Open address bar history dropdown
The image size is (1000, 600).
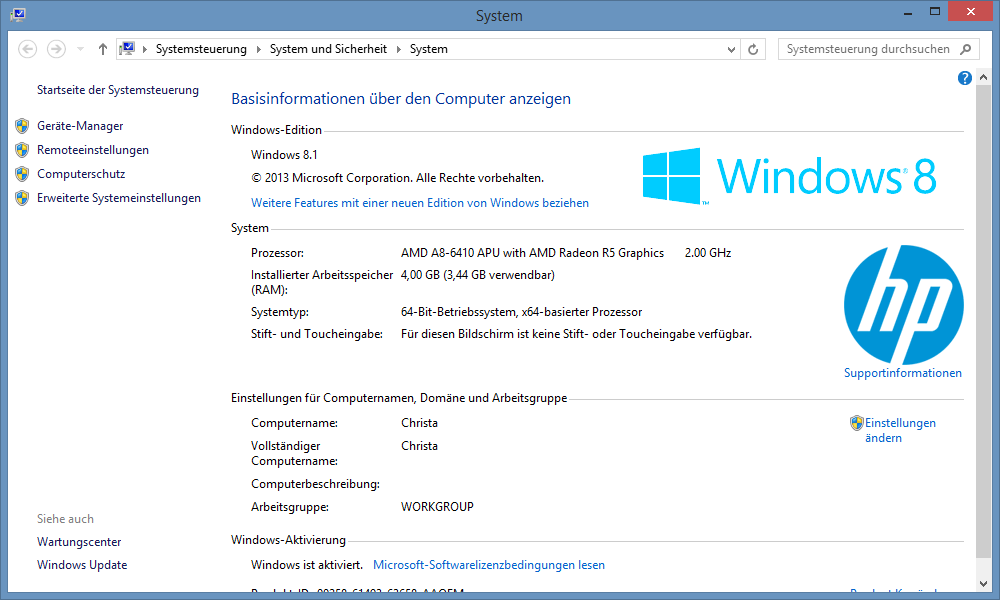(731, 49)
